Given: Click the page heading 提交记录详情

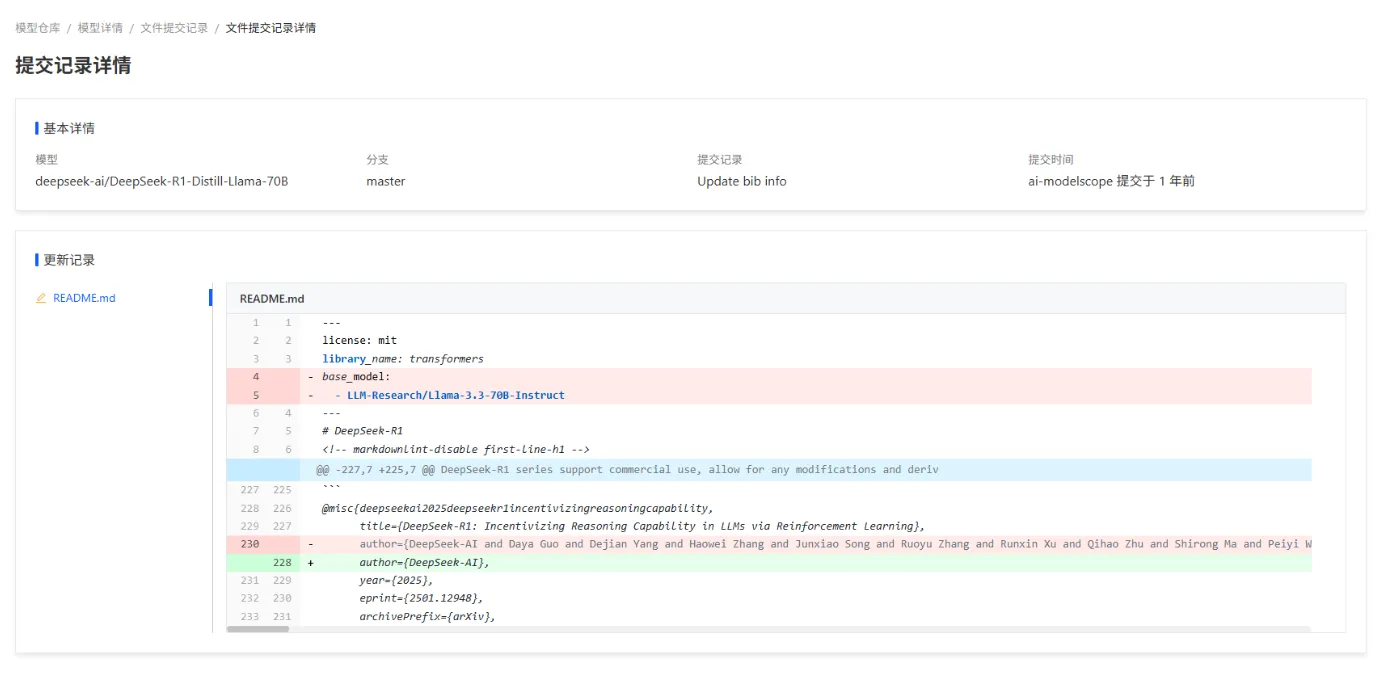Looking at the screenshot, I should coord(73,66).
